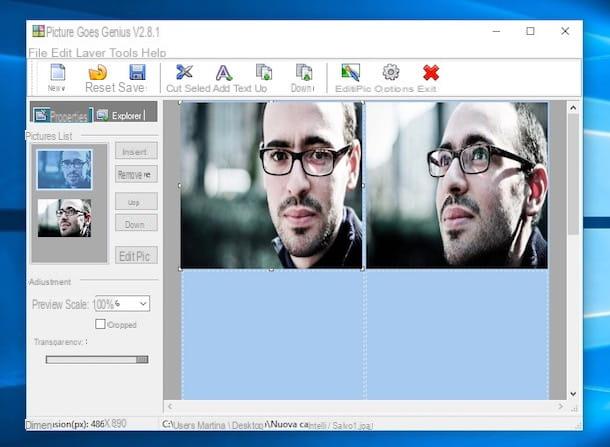Screen dimensions: 610x447
Task: Select the right face photo on canvas
Action: click(457, 185)
